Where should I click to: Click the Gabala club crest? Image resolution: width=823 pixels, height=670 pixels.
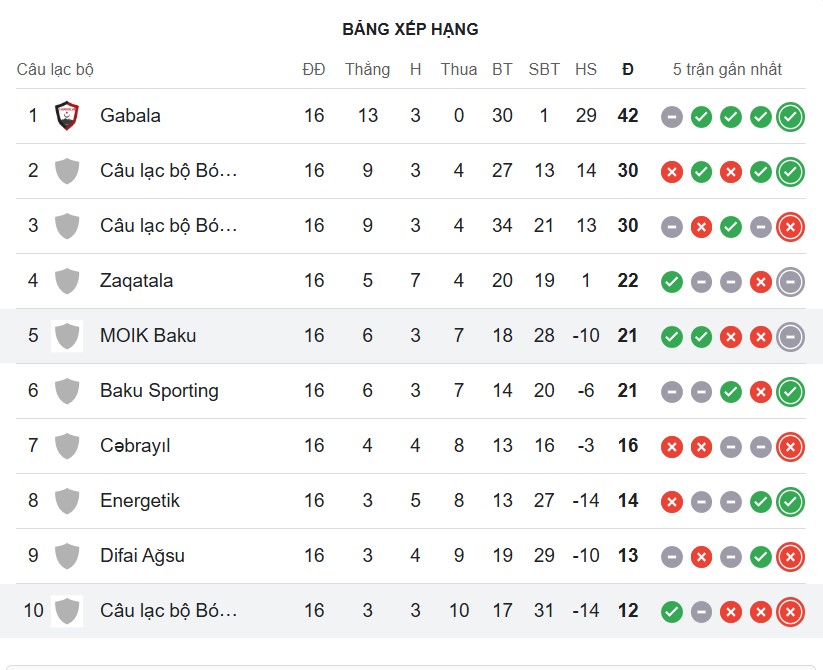(x=67, y=115)
